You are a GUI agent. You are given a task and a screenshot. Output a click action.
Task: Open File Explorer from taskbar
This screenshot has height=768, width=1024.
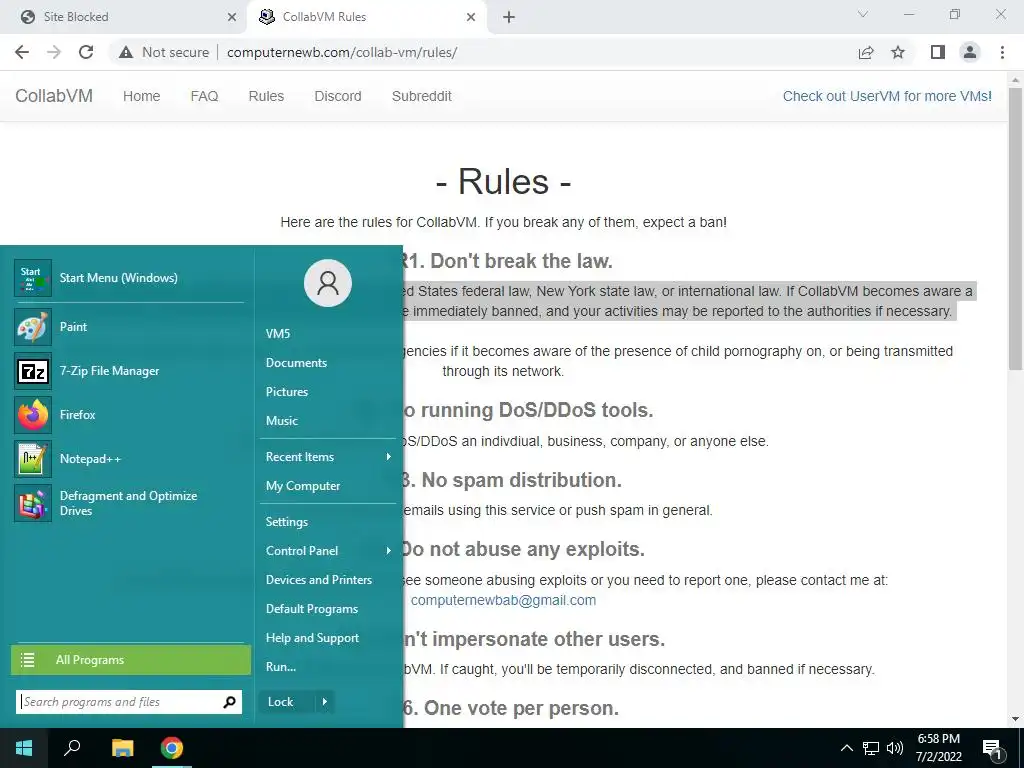(x=122, y=748)
